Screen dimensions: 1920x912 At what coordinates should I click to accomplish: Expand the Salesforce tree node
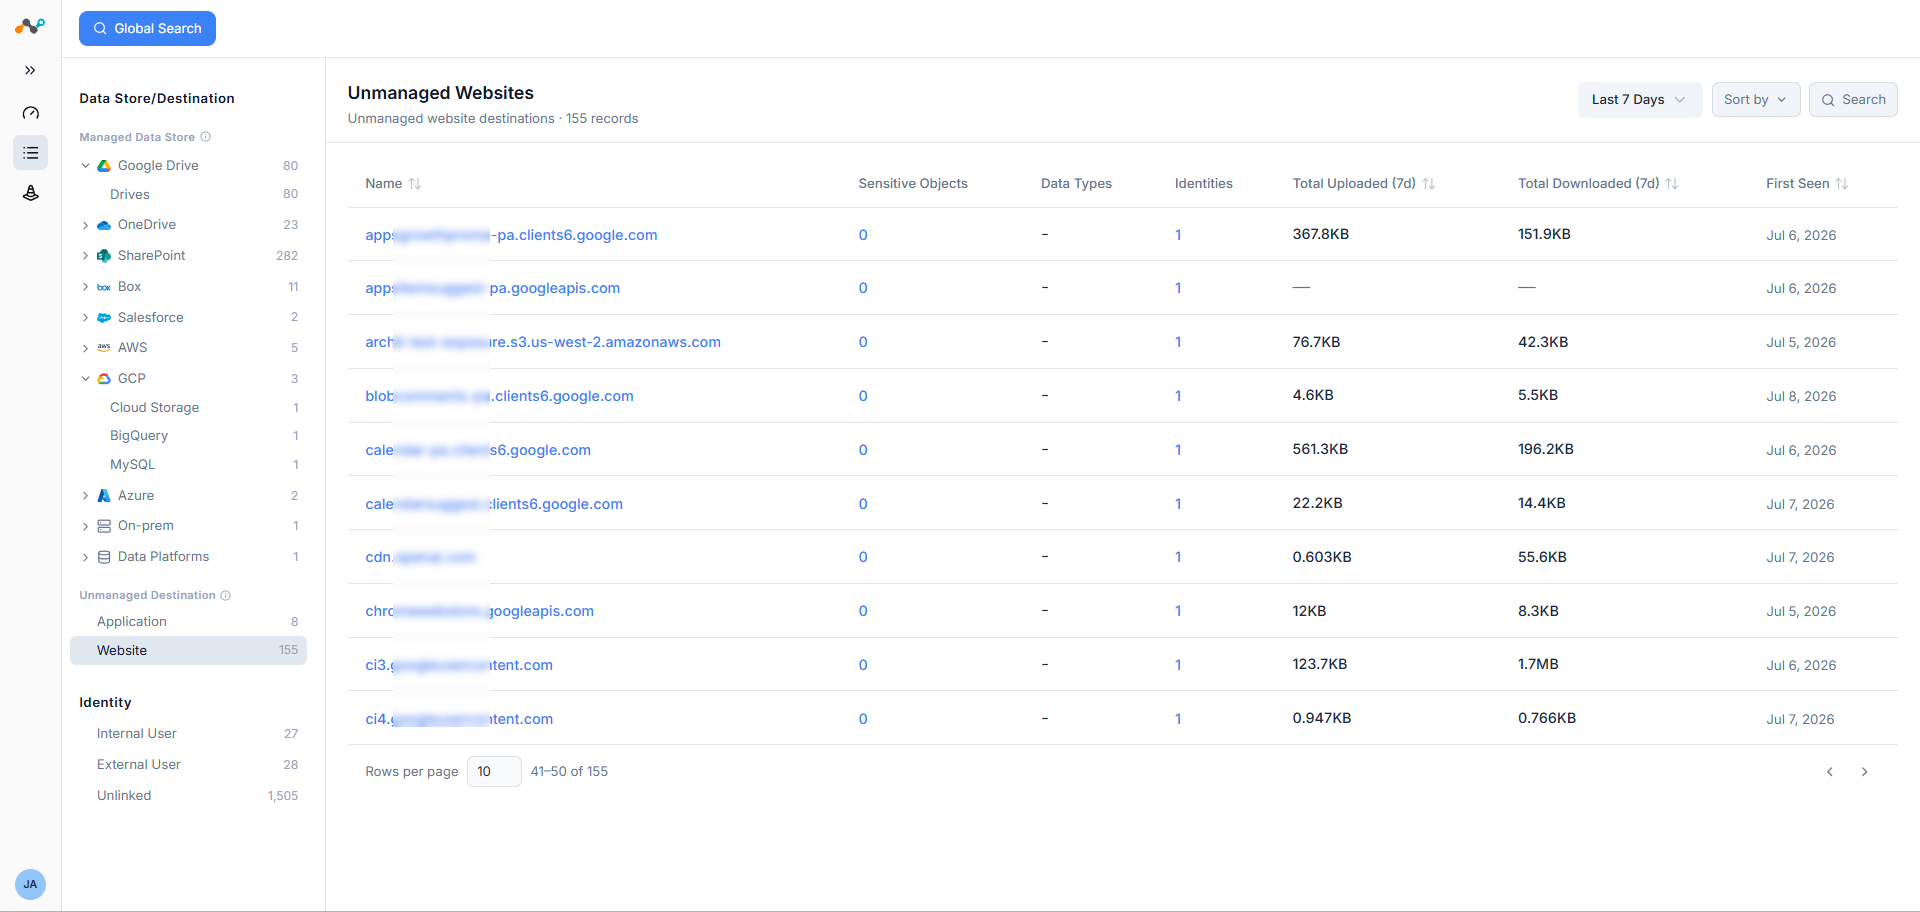click(85, 318)
